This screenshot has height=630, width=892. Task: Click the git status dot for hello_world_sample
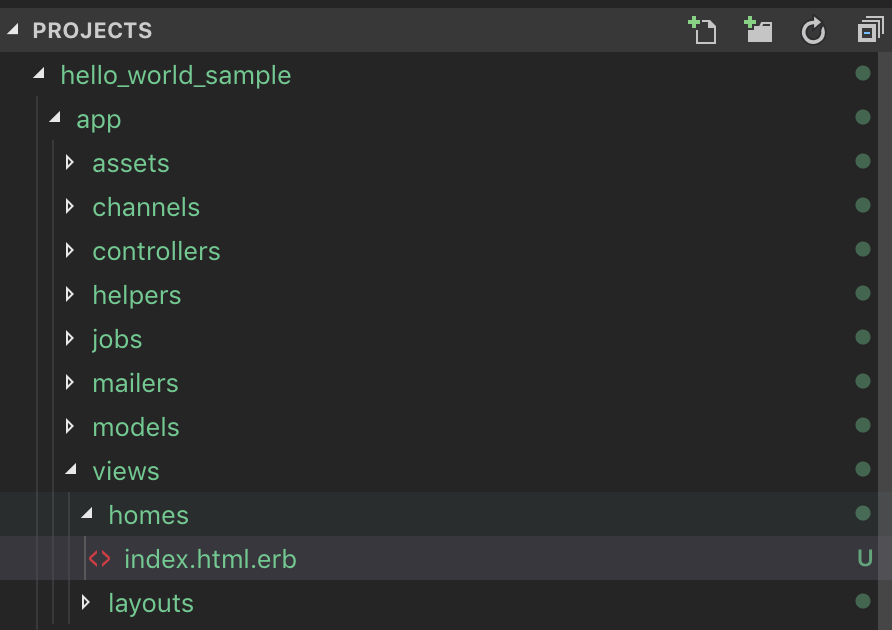pyautogui.click(x=863, y=74)
